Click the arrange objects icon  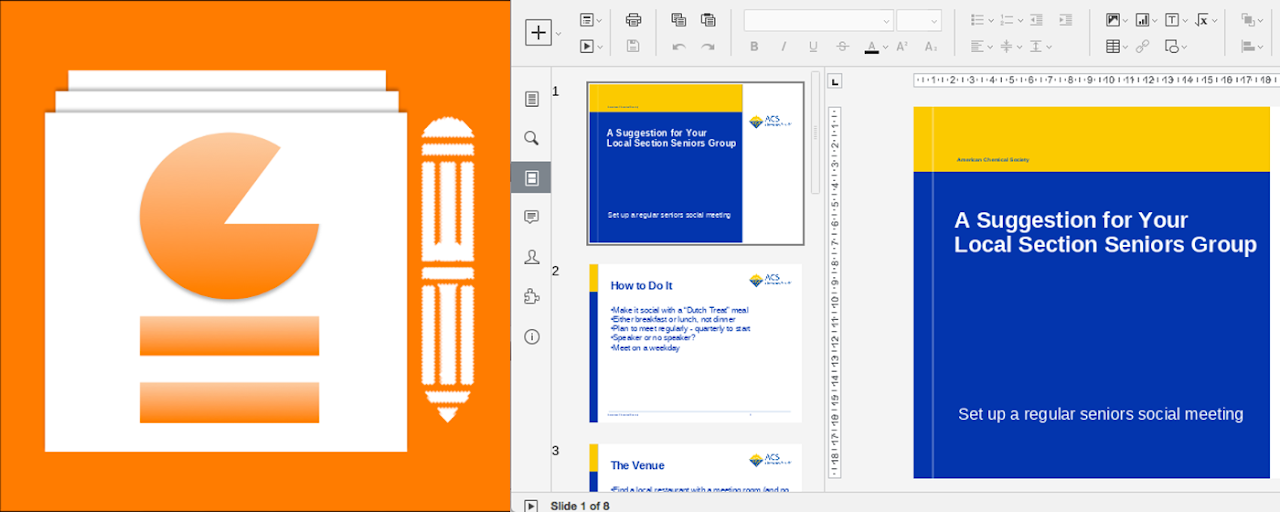click(1248, 20)
